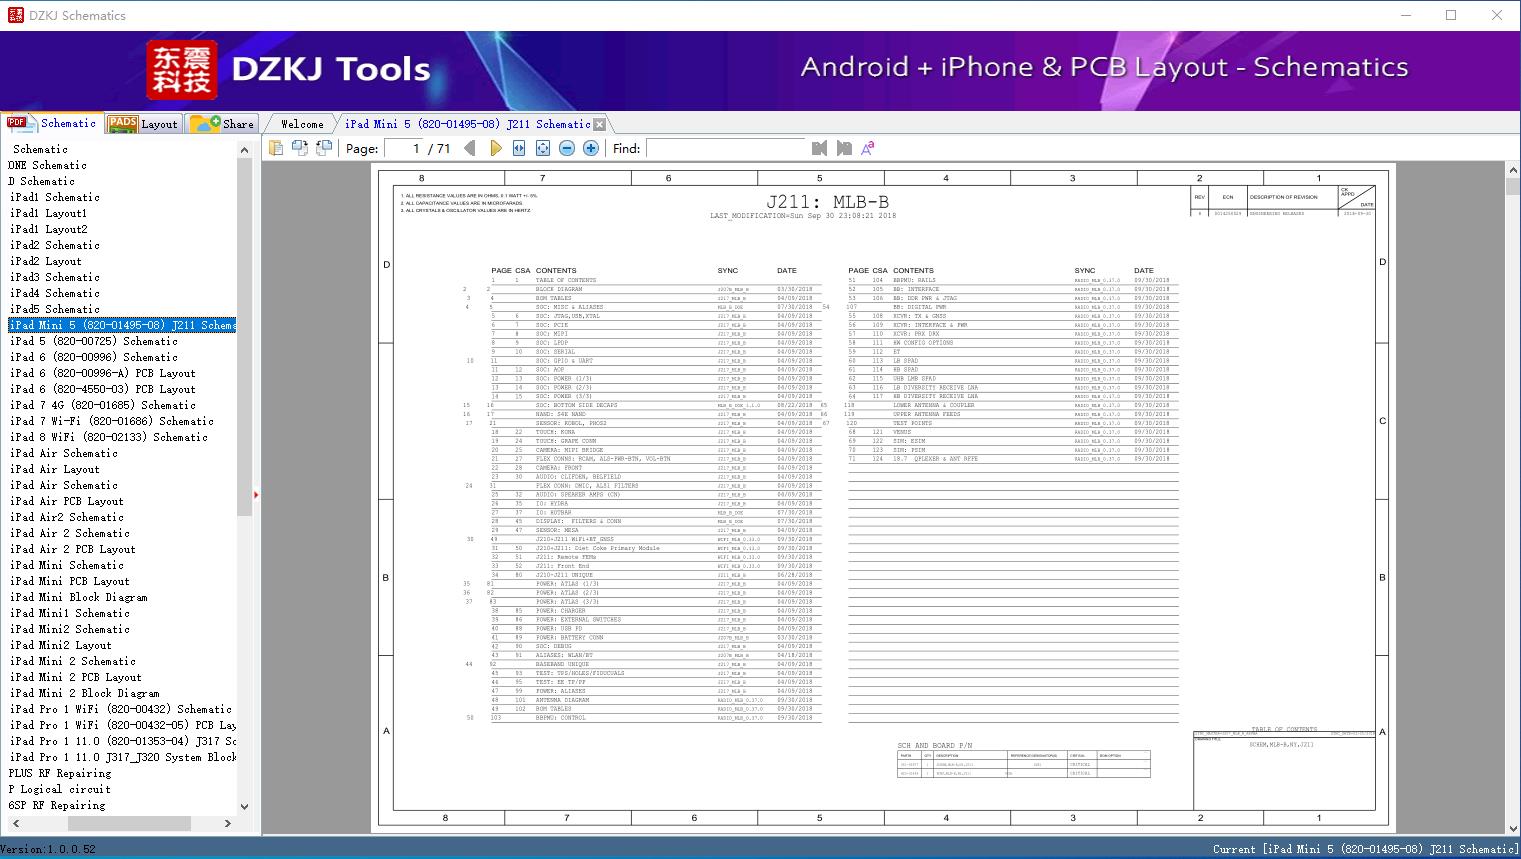Open iPad Pro 1 WiFi (820-00432) Schematic
The height and width of the screenshot is (859, 1521).
121,709
